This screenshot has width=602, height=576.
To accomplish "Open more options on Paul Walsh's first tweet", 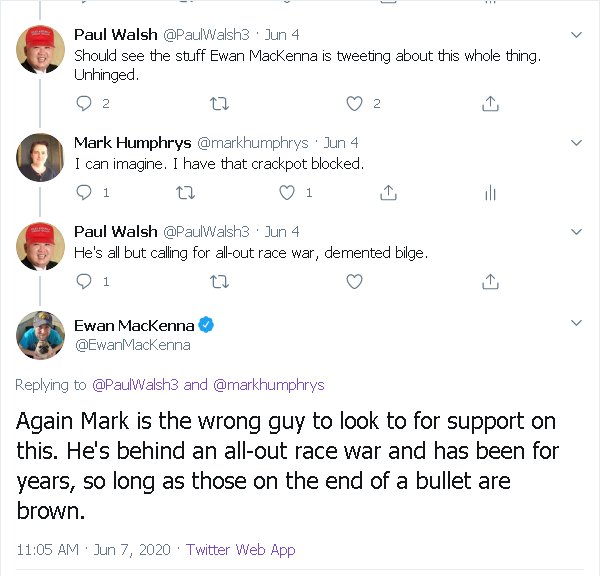I will [576, 35].
